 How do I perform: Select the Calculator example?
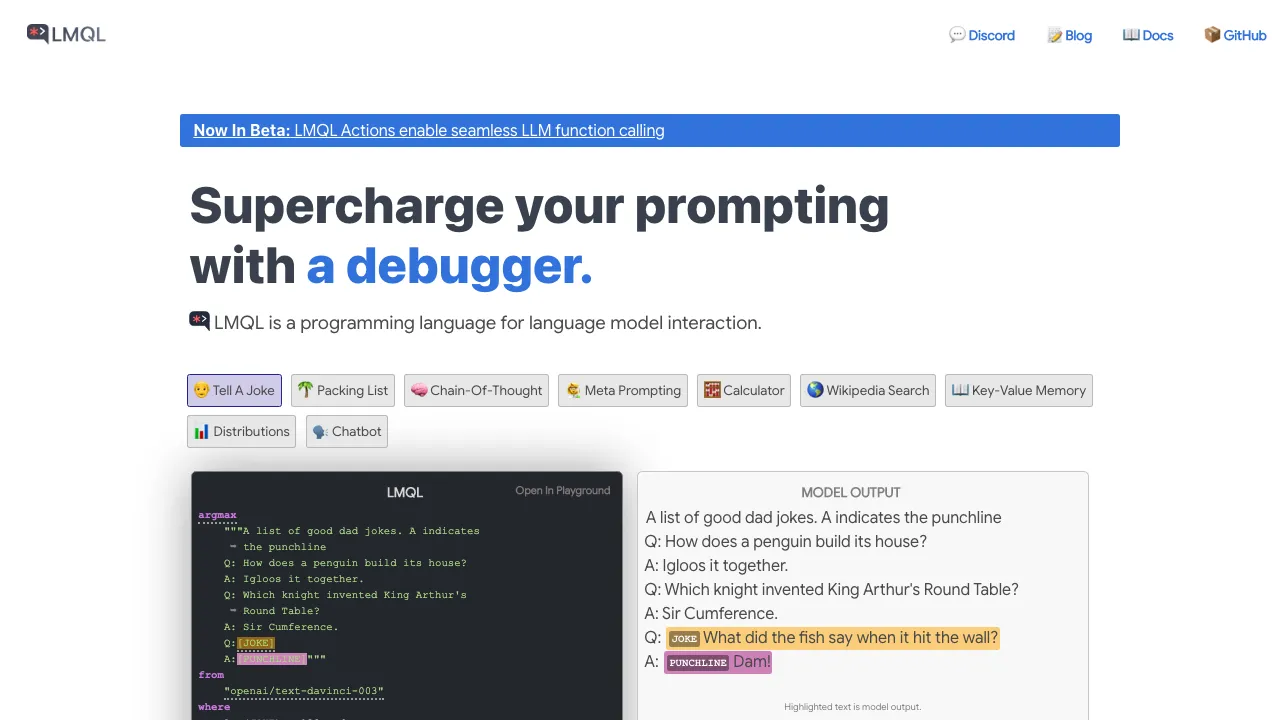[x=744, y=390]
